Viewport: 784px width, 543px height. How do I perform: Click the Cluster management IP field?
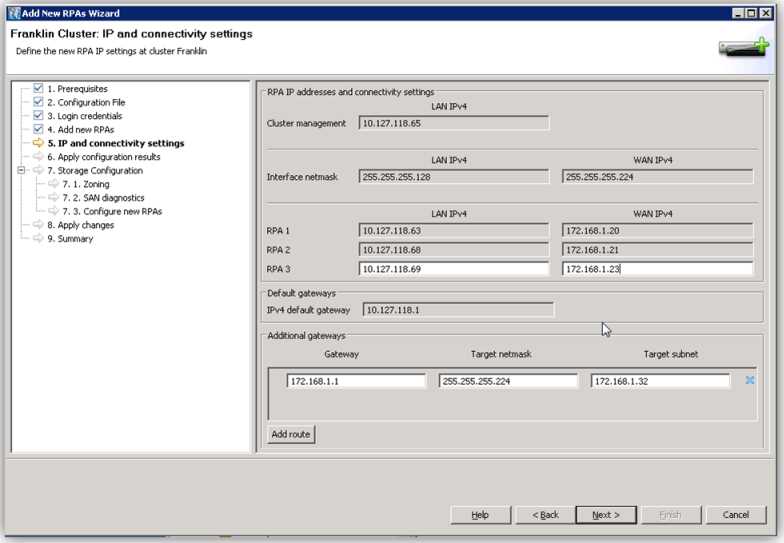coord(454,123)
